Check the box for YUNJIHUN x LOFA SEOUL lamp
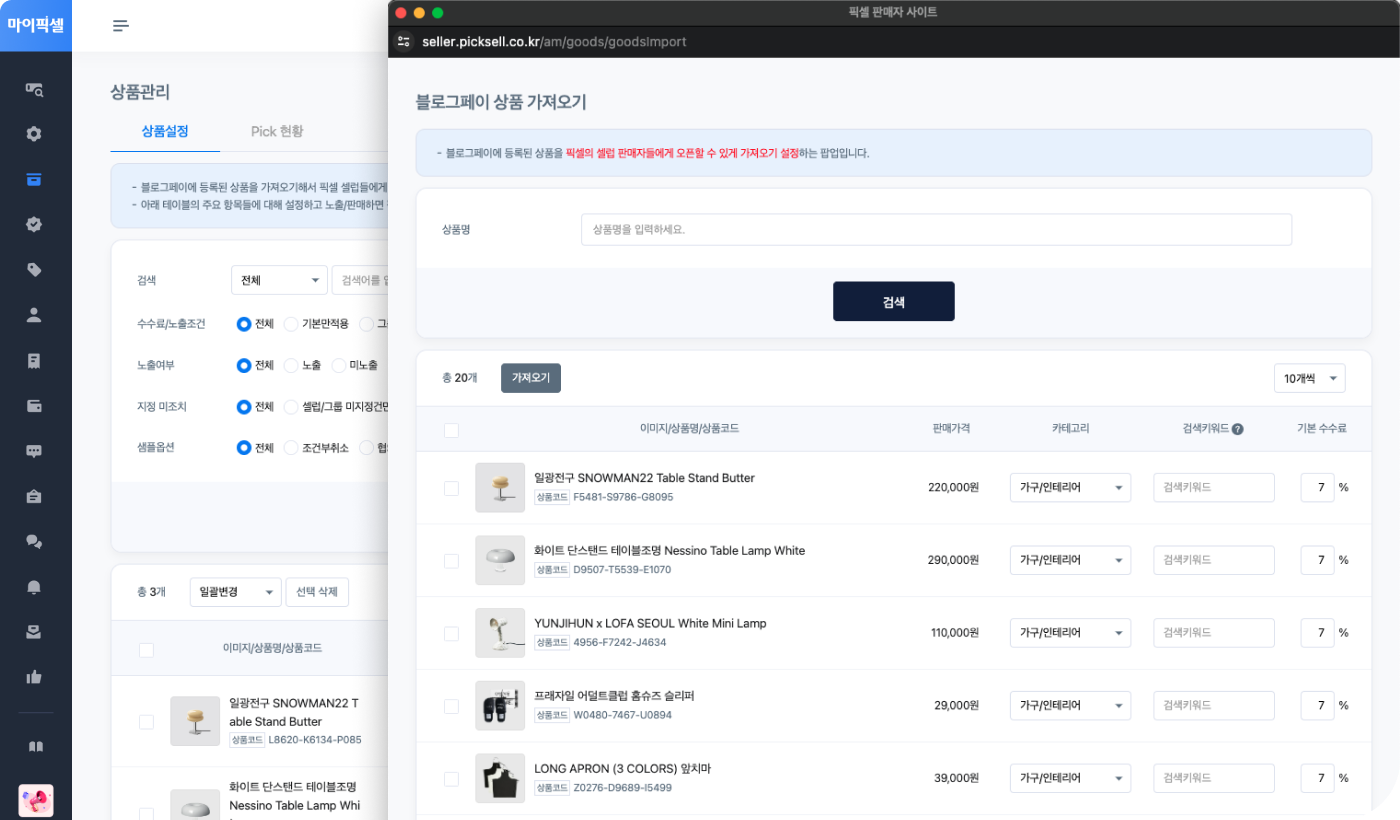The width and height of the screenshot is (1400, 820). [x=451, y=633]
